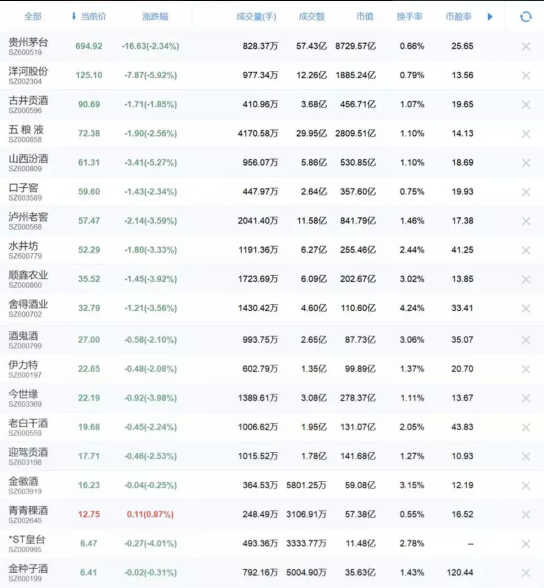Delete 五粮液 from the watchlist

click(x=526, y=134)
